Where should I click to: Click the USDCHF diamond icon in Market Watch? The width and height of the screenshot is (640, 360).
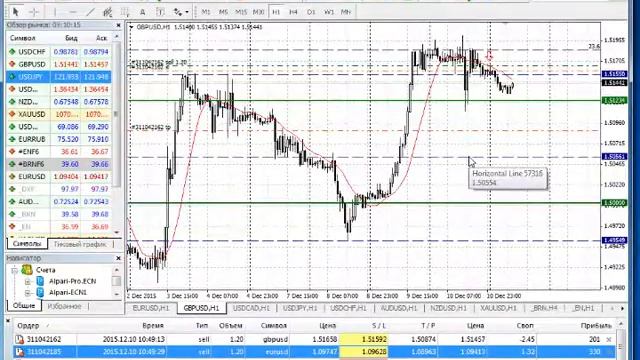12,52
